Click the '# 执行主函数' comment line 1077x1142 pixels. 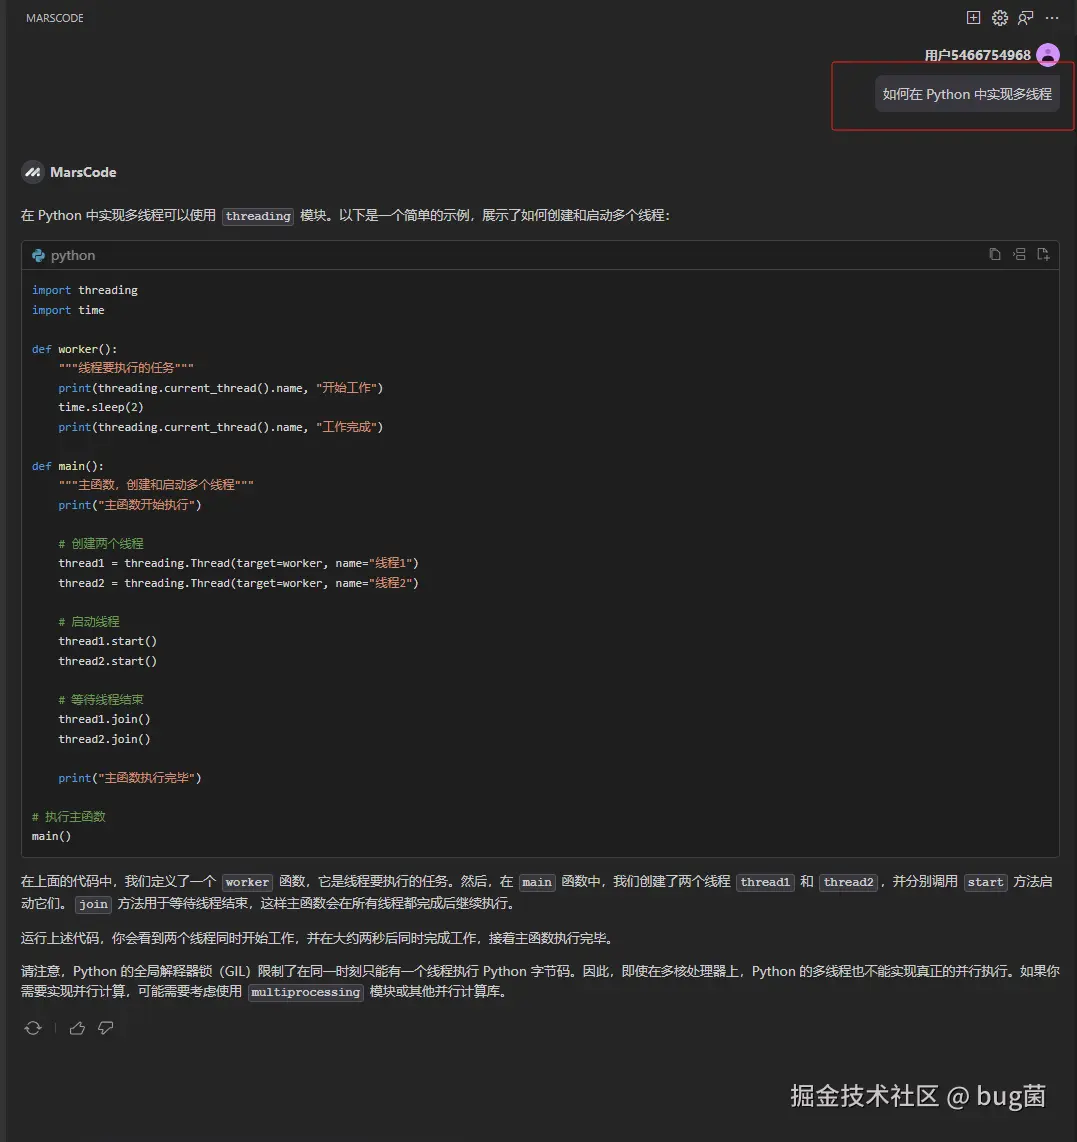click(68, 816)
